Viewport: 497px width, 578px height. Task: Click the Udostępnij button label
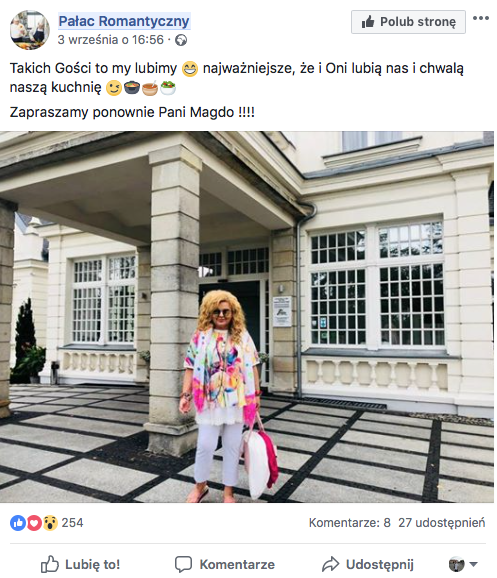tap(380, 564)
